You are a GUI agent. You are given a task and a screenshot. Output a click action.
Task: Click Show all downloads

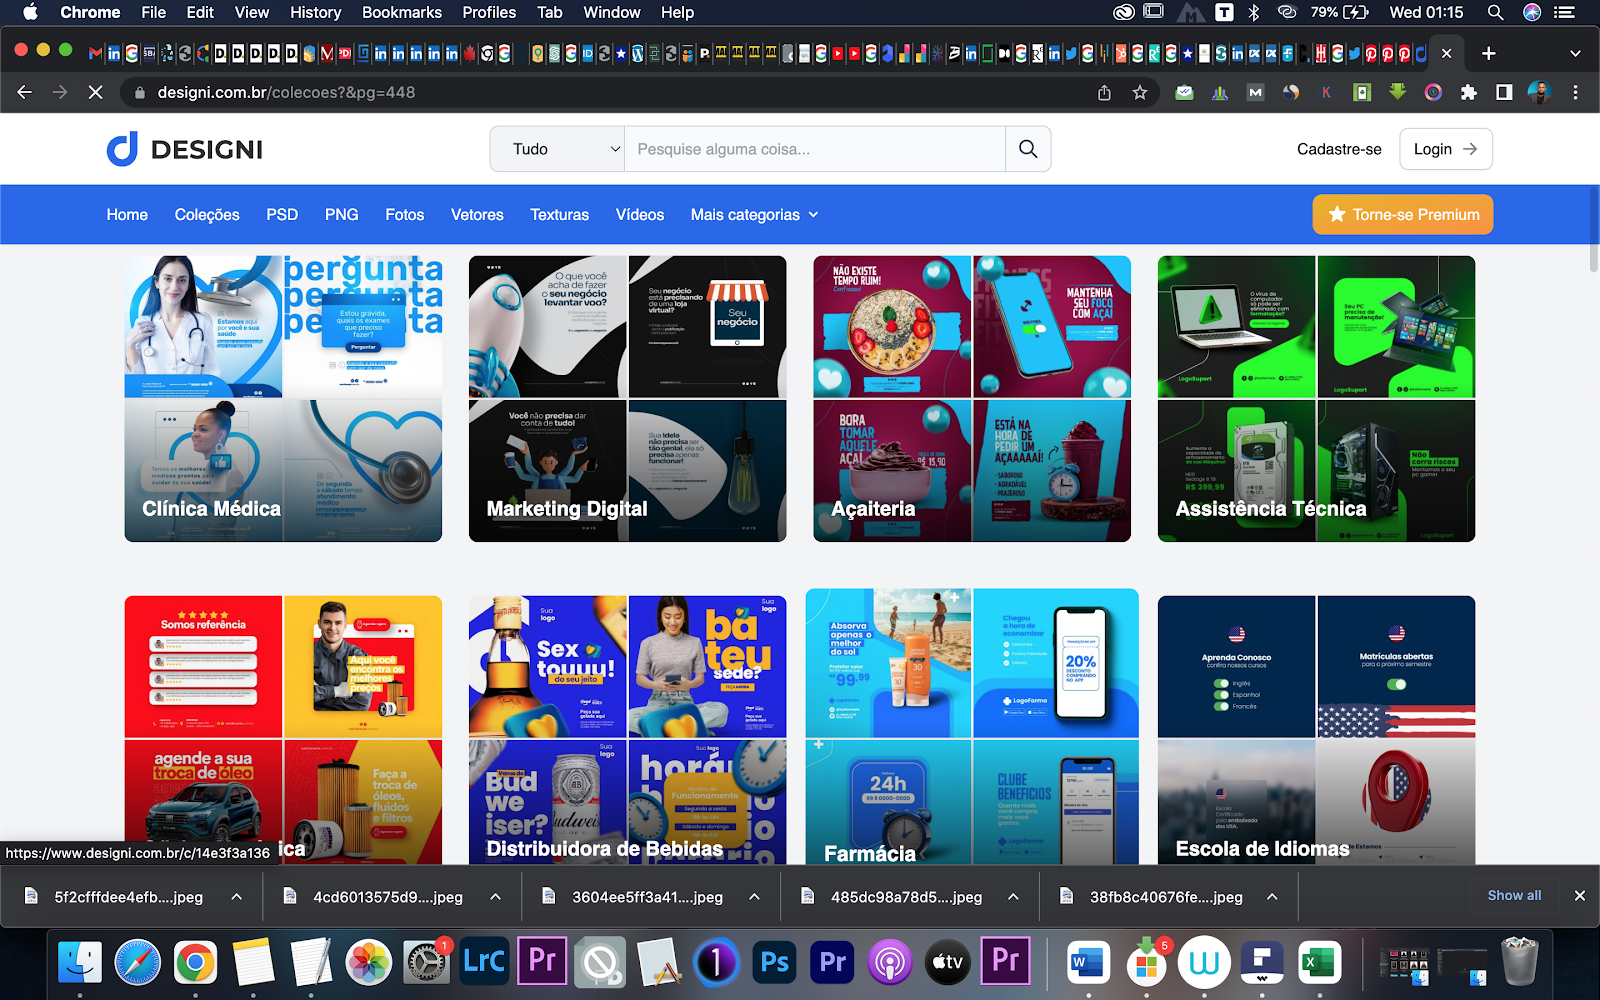[x=1514, y=895]
